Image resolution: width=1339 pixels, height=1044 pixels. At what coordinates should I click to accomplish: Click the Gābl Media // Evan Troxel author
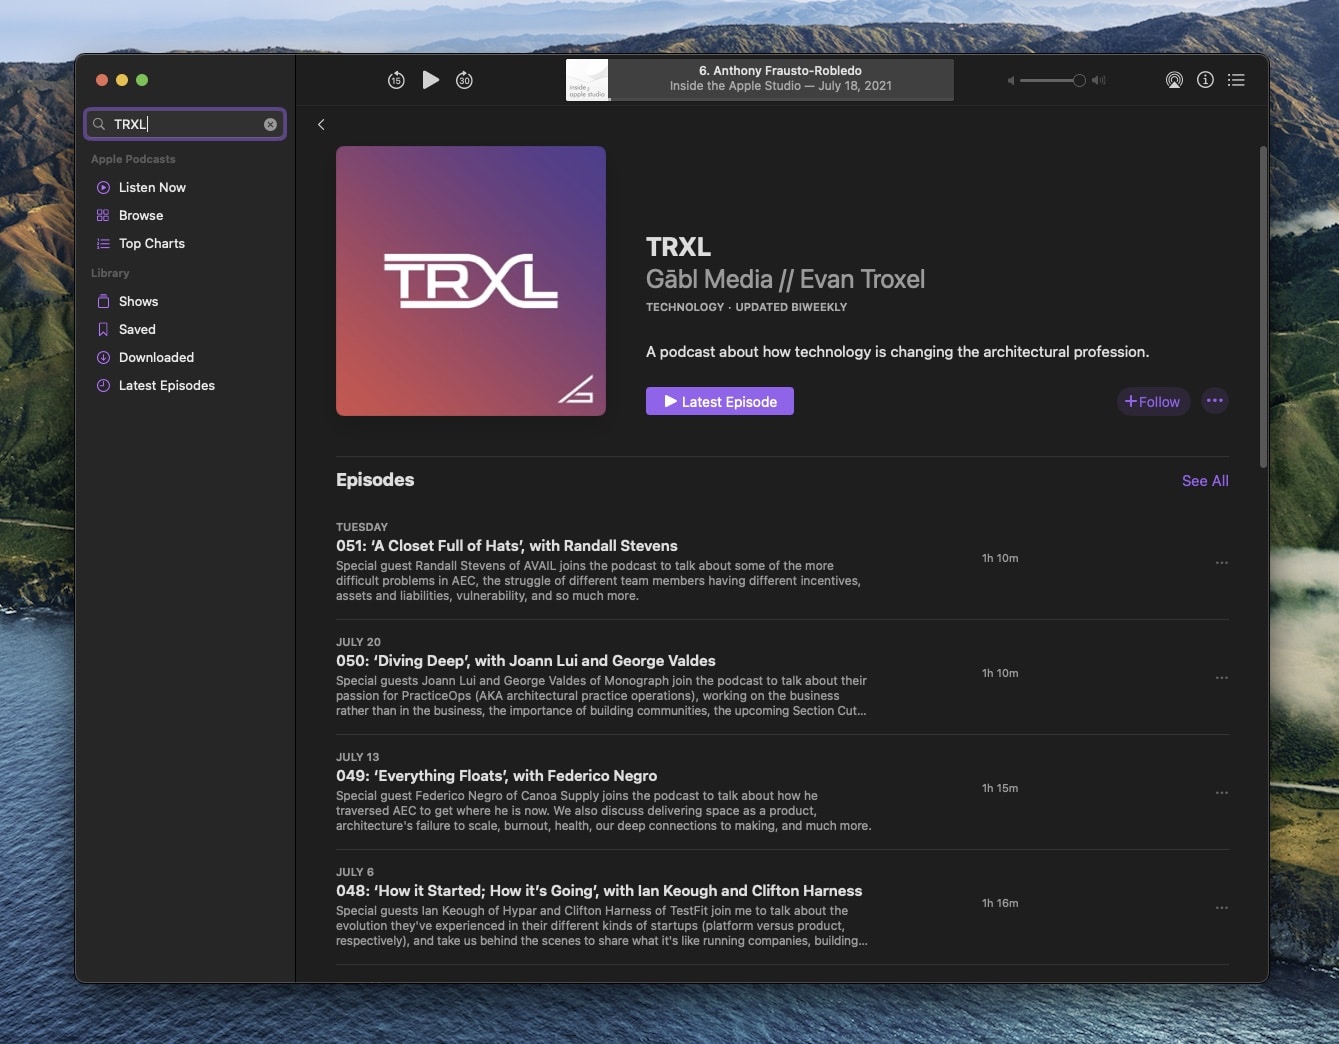pos(785,279)
